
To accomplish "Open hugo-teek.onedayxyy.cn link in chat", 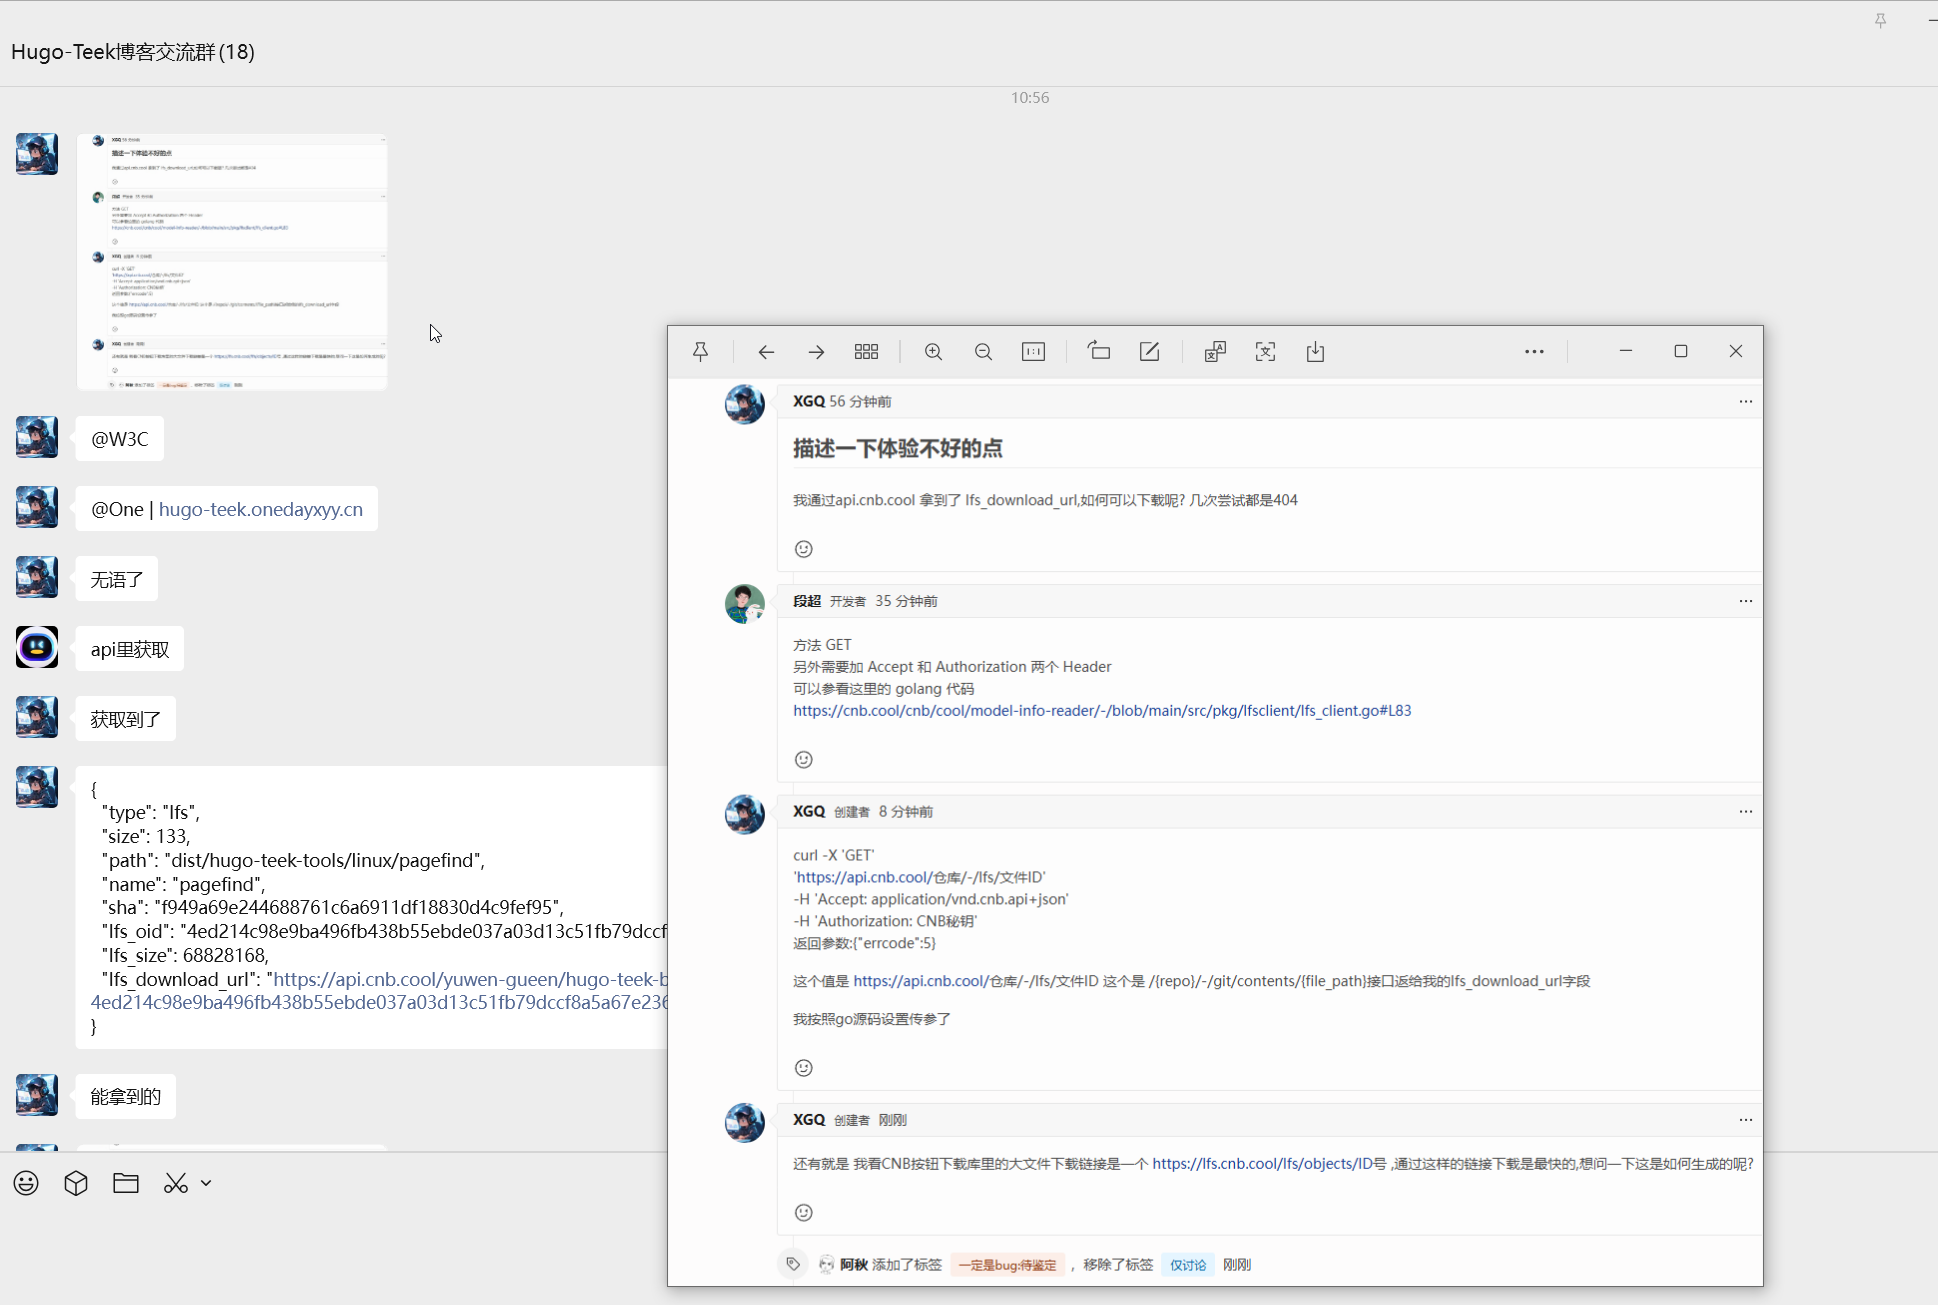I will 260,509.
